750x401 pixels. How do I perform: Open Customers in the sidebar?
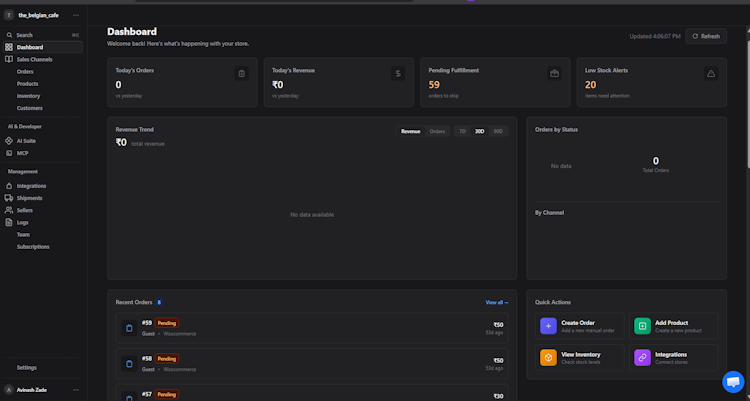(x=30, y=108)
